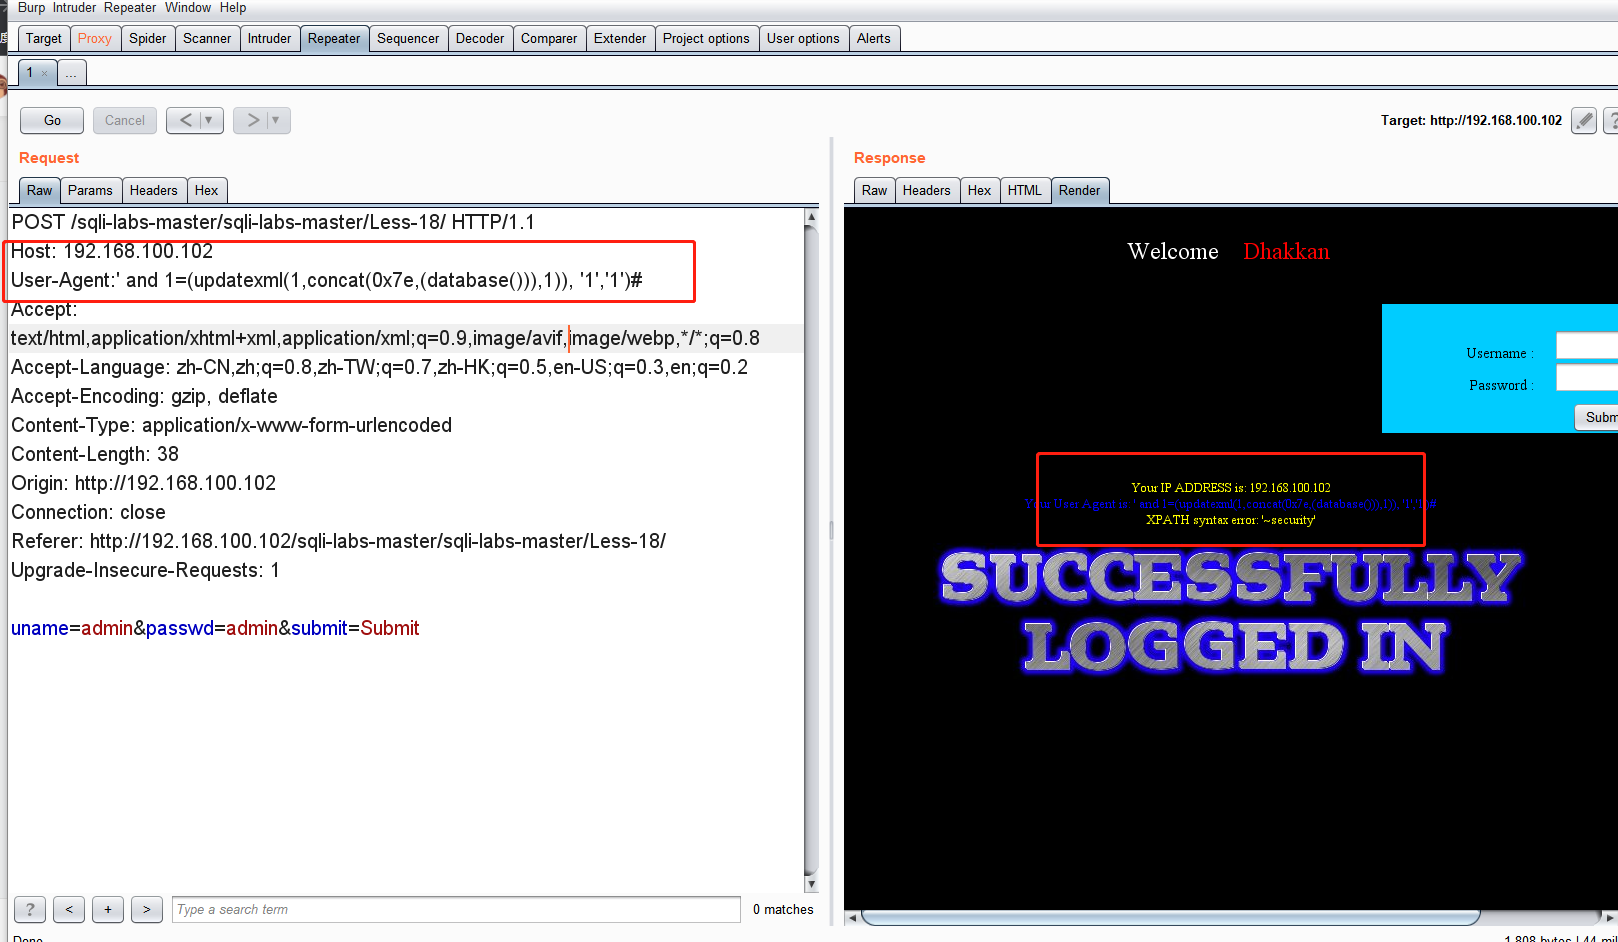
Task: Select Repeater request tab 1
Action: tap(31, 73)
